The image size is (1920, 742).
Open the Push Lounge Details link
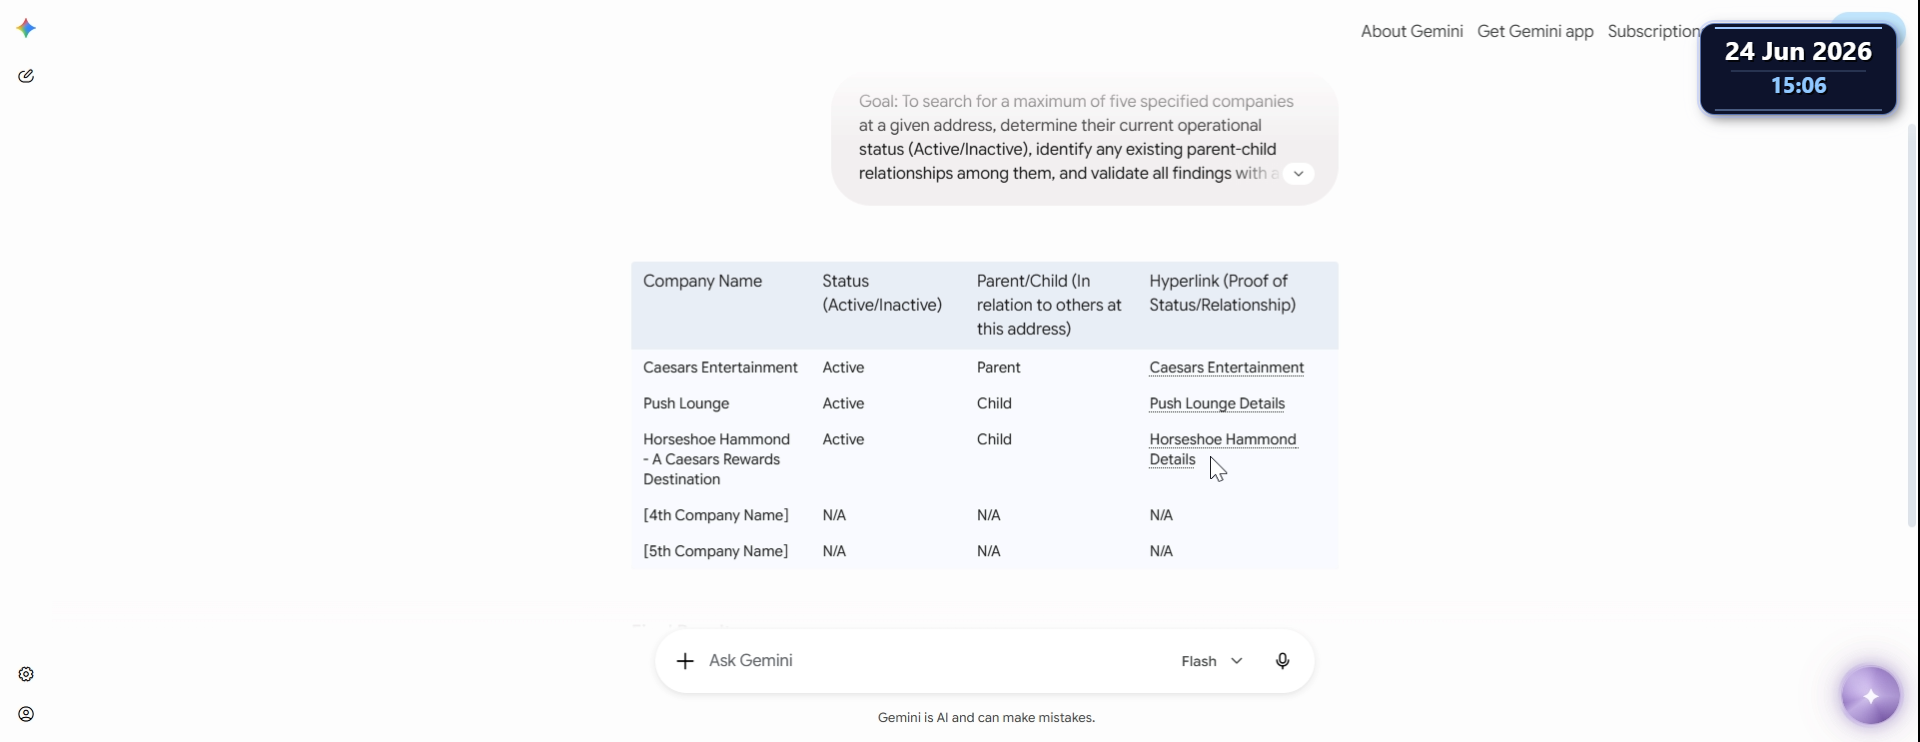1217,404
